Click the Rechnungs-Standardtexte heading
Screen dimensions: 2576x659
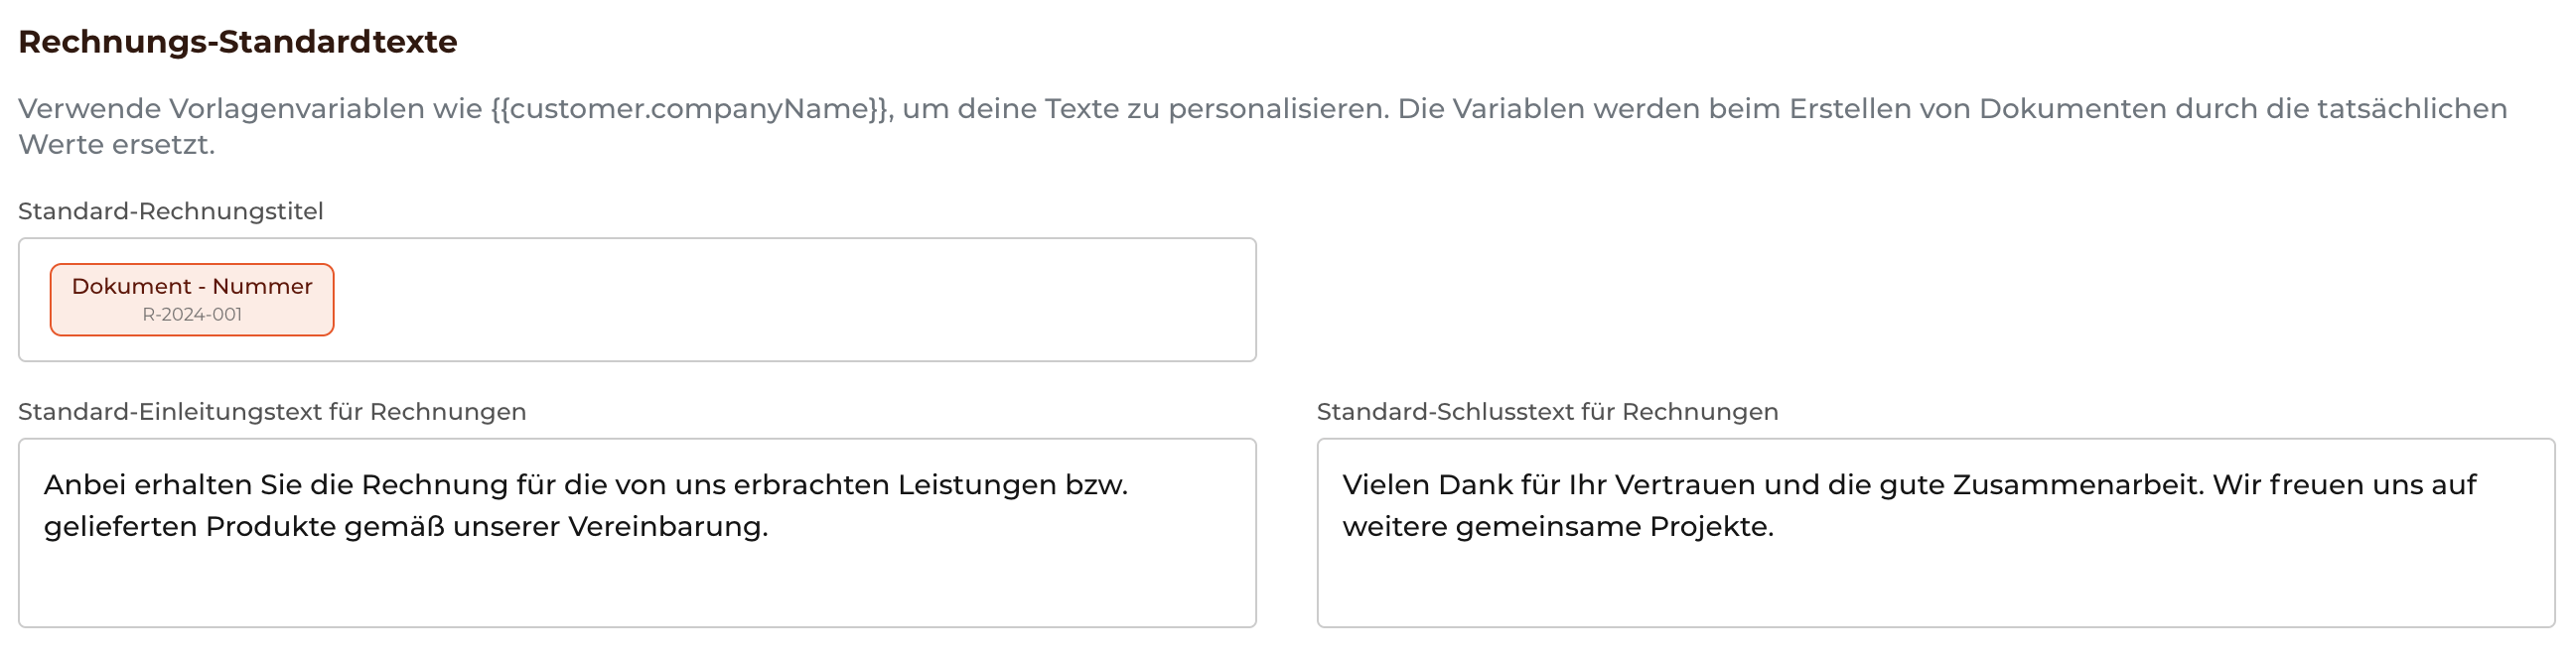(238, 41)
